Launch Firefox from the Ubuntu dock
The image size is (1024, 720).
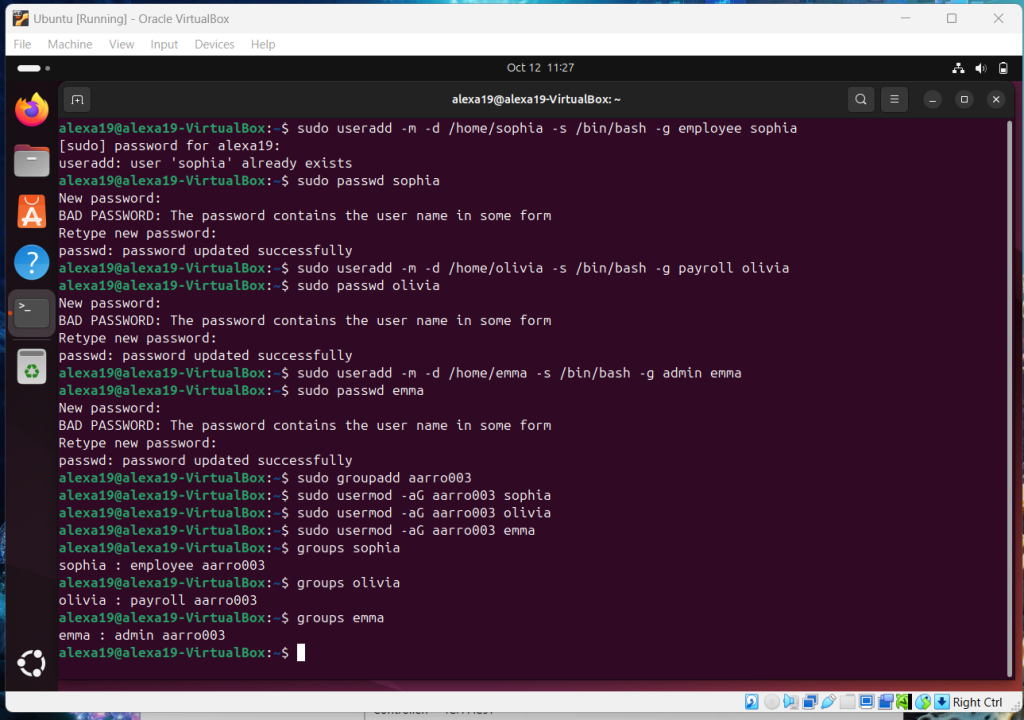pos(32,110)
